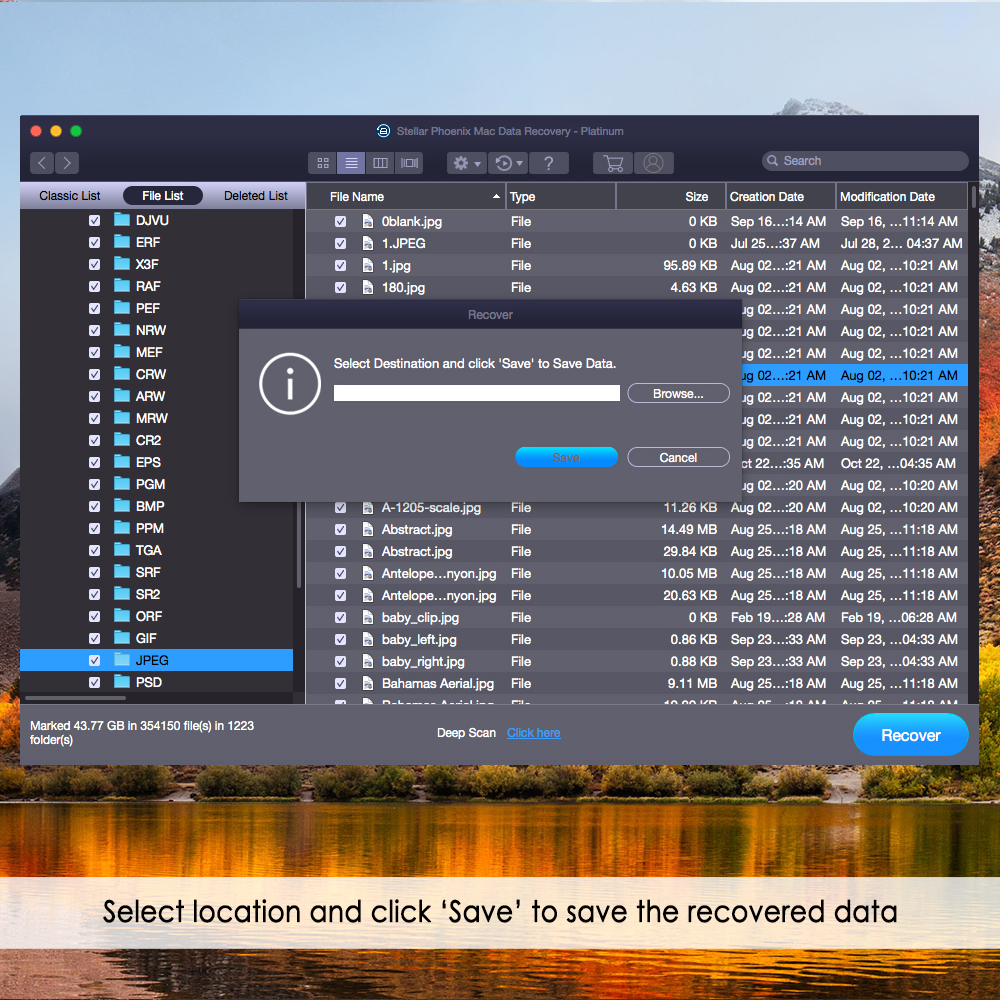The image size is (1000, 1000).
Task: Switch to column view
Action: [380, 163]
